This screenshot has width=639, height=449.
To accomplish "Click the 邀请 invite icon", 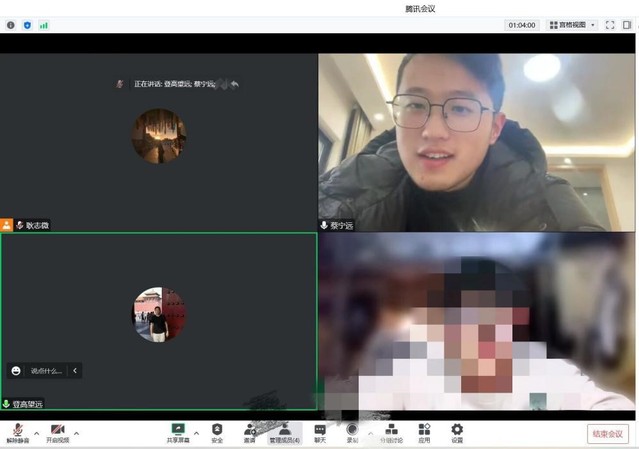I will [249, 430].
